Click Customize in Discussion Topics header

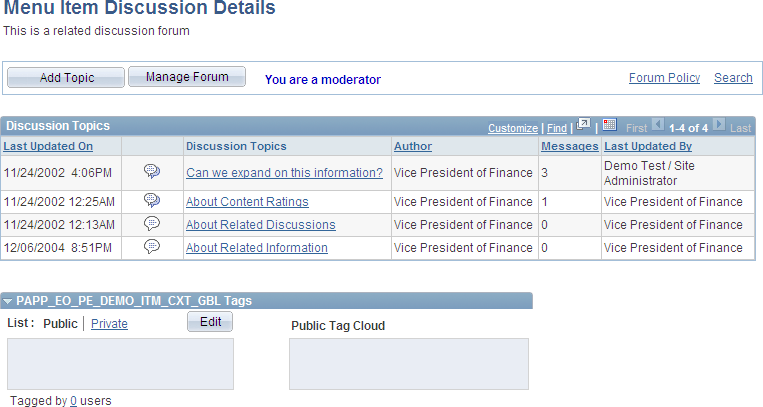513,128
